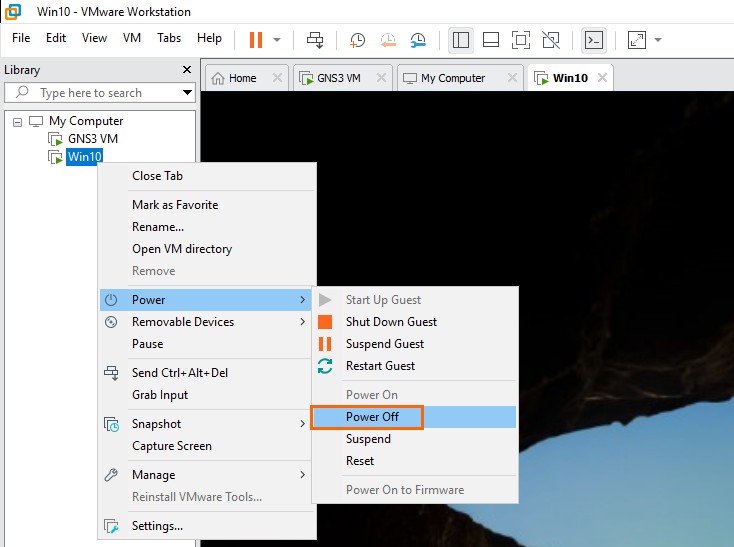Click the stretch guest toolbar icon
The height and width of the screenshot is (547, 734).
[x=637, y=40]
